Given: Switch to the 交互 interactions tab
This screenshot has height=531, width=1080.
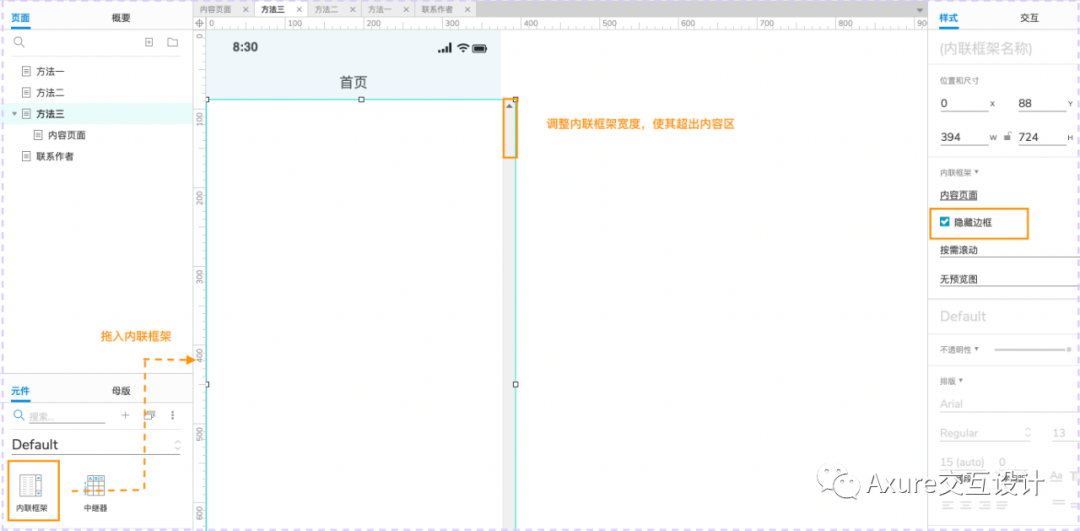Looking at the screenshot, I should pyautogui.click(x=1029, y=18).
